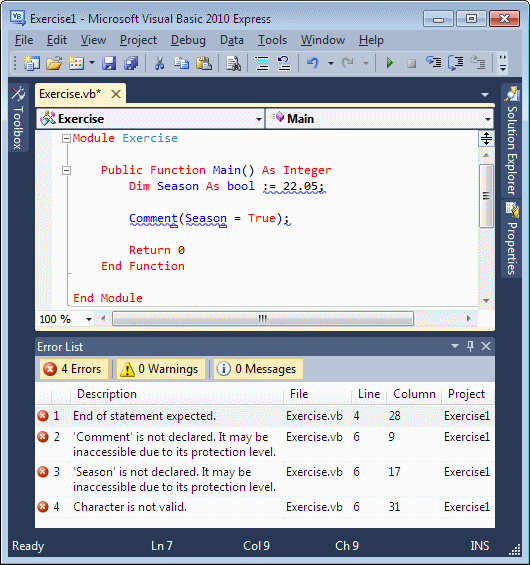Sort errors by the Column header

pyautogui.click(x=414, y=394)
